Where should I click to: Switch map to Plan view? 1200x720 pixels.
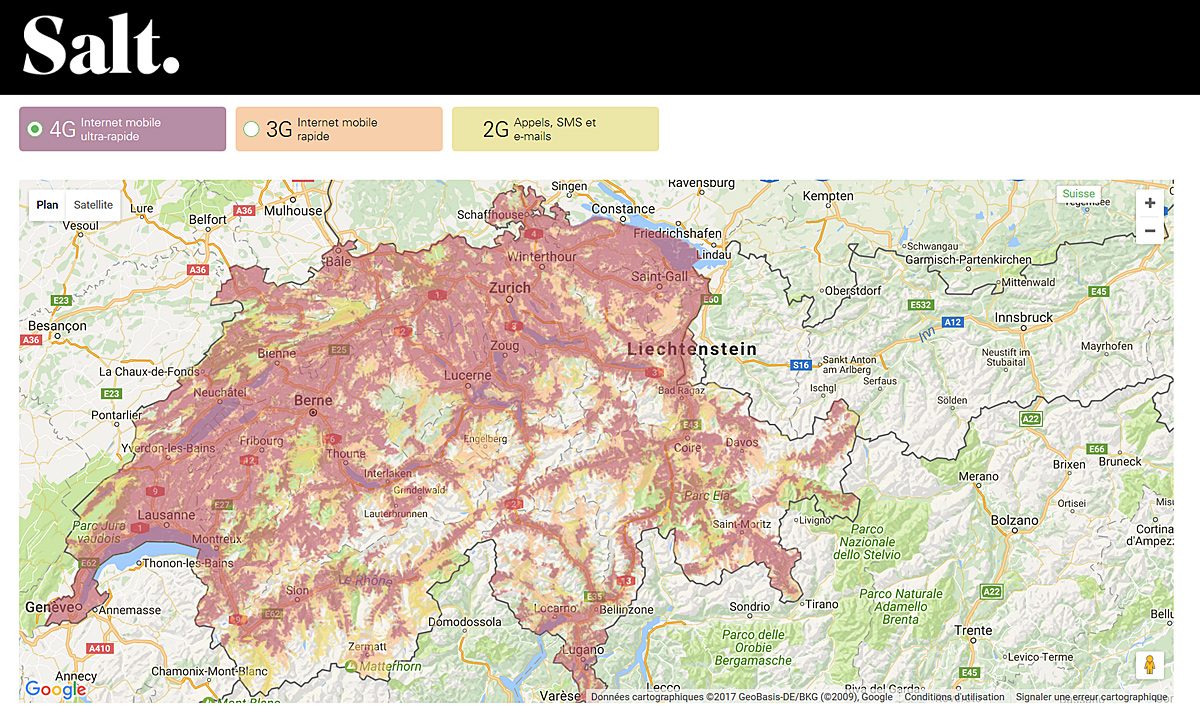(x=47, y=205)
